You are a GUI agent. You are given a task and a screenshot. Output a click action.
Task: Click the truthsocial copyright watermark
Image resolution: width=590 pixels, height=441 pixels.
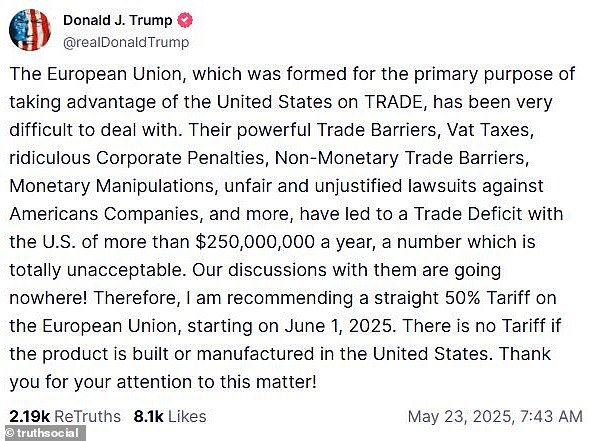click(43, 433)
